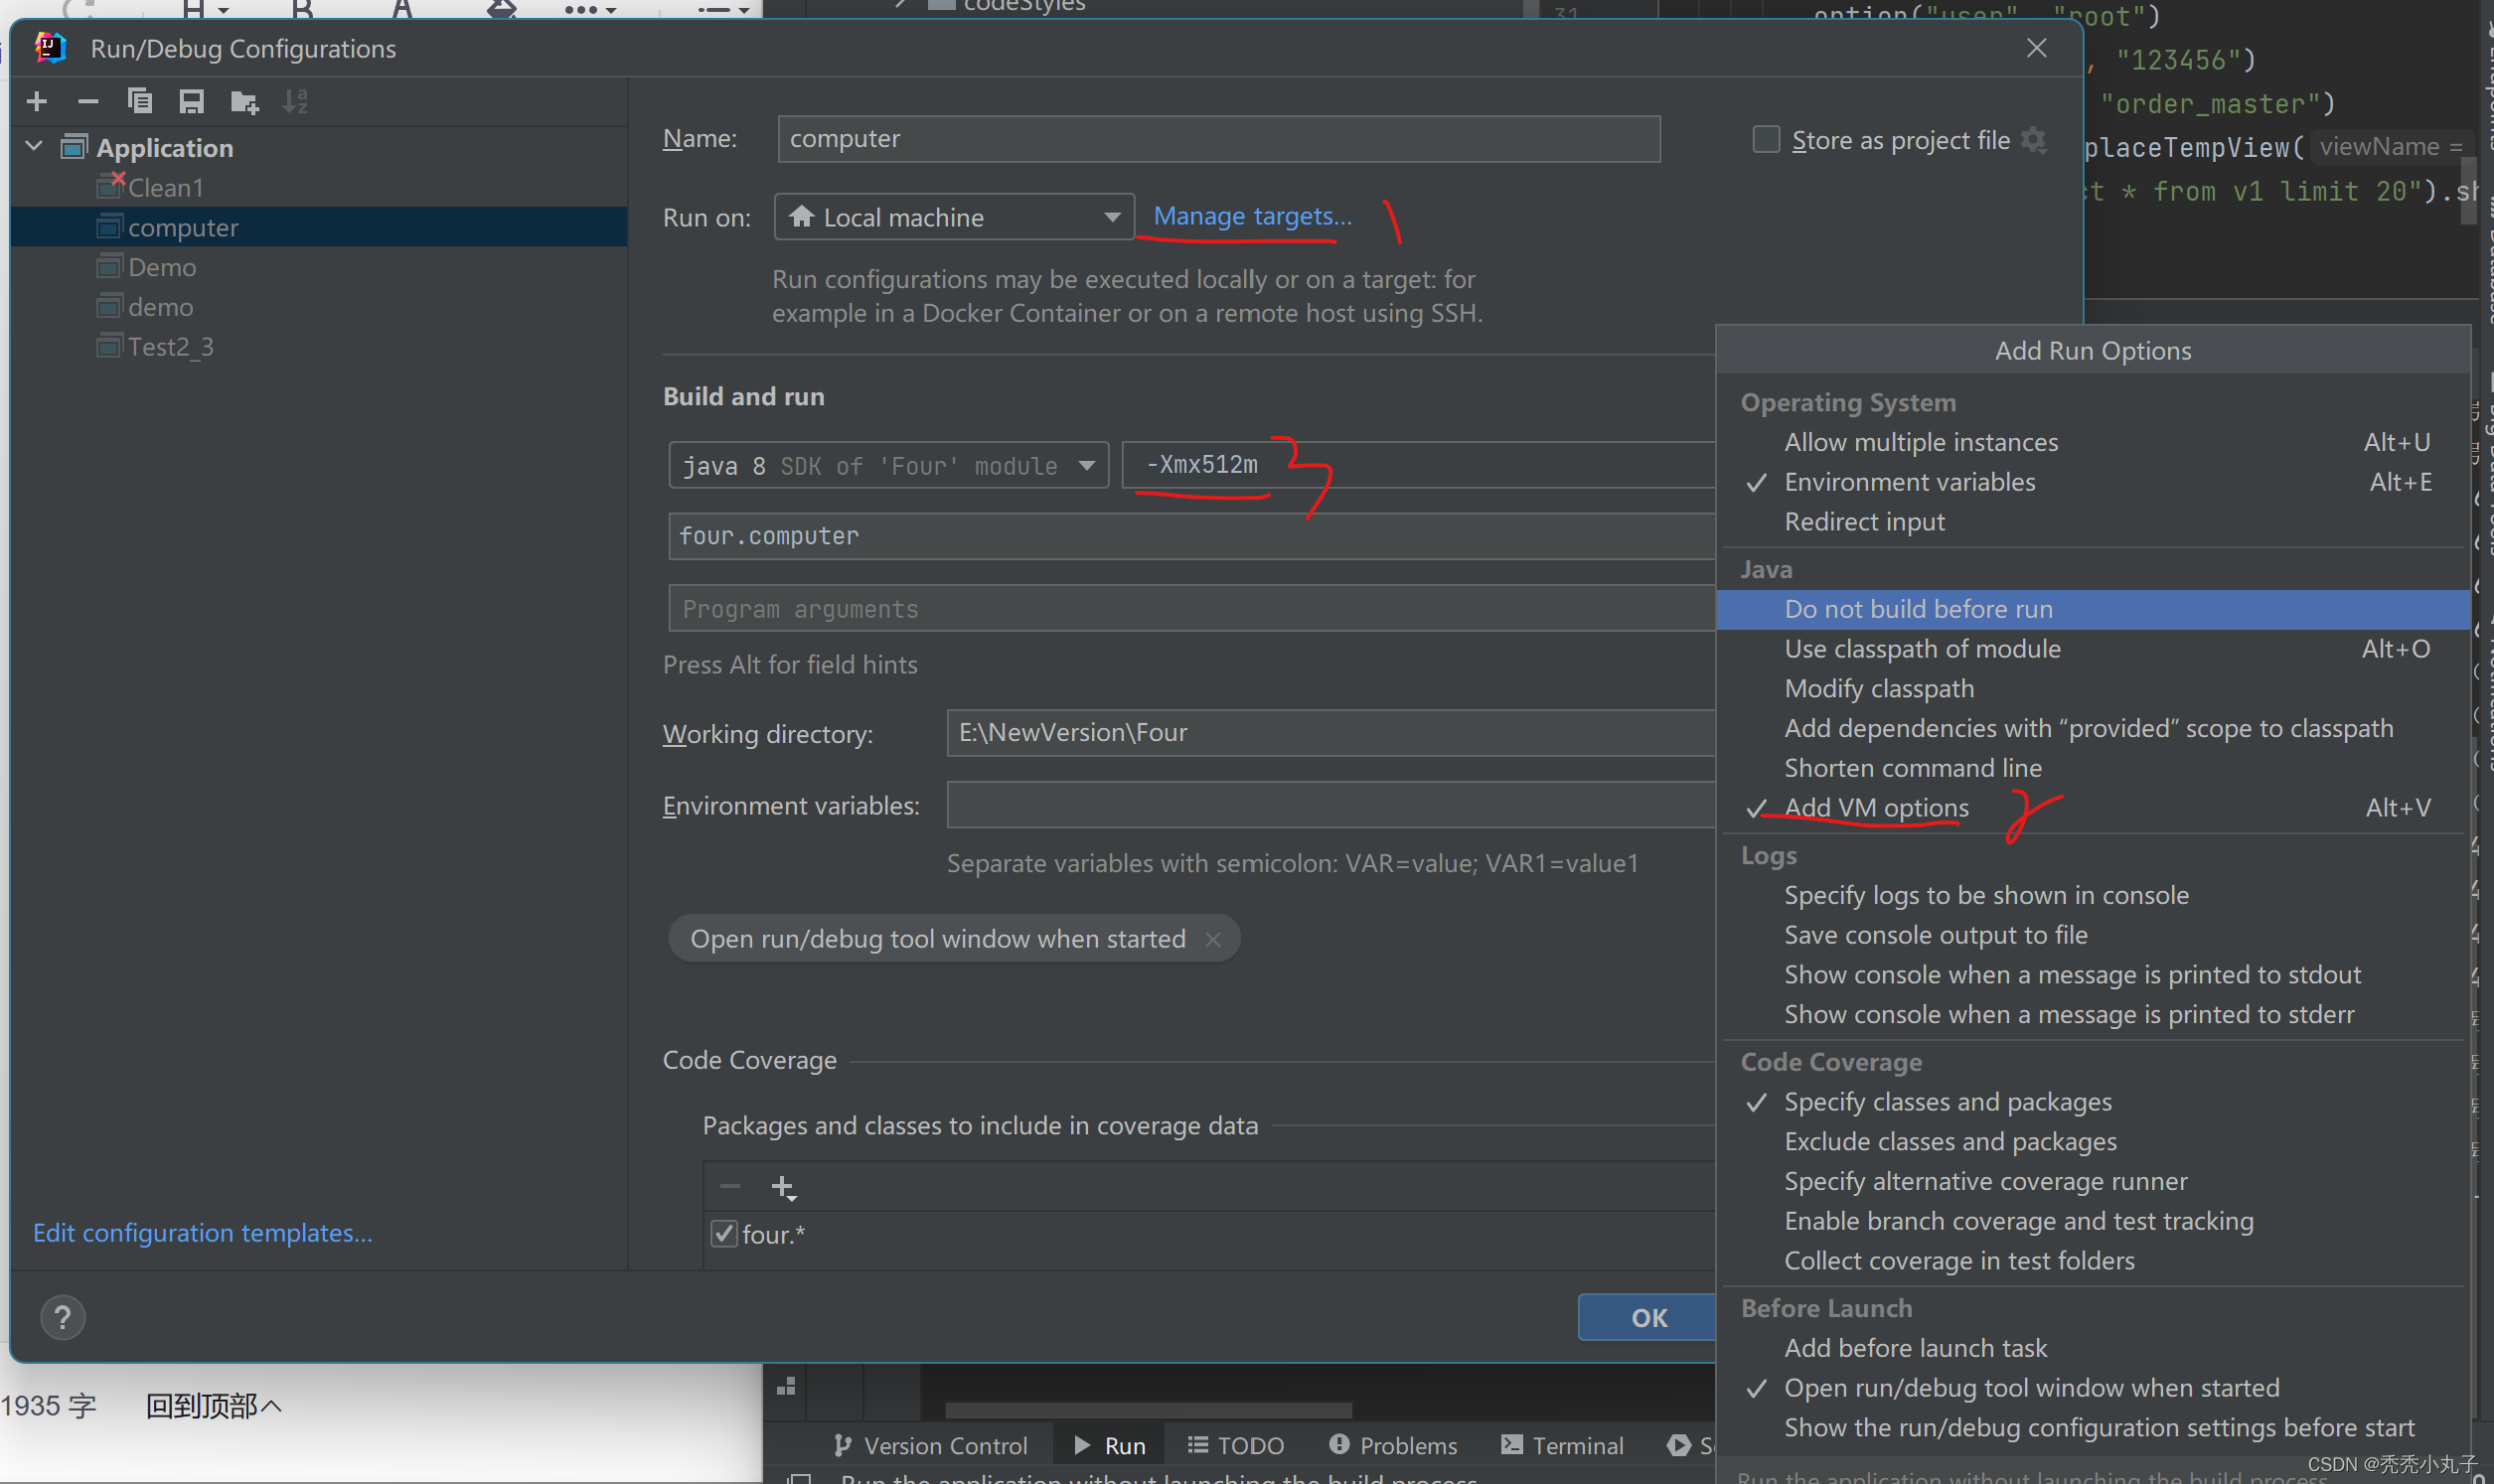Screen dimensions: 2494x1484
Task: Collapse the Application tree node
Action: [34, 147]
